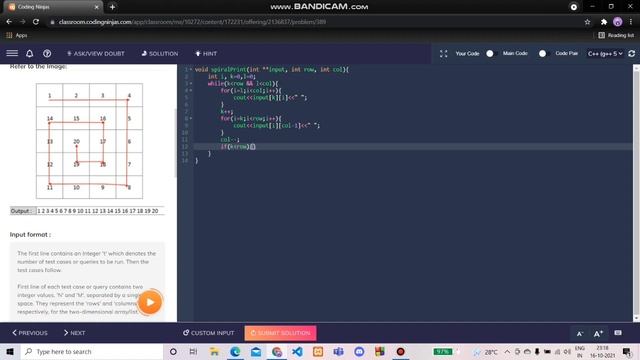Open the keyboard shortcuts icon in the bottom bar
The width and height of the screenshot is (640, 360).
618,333
